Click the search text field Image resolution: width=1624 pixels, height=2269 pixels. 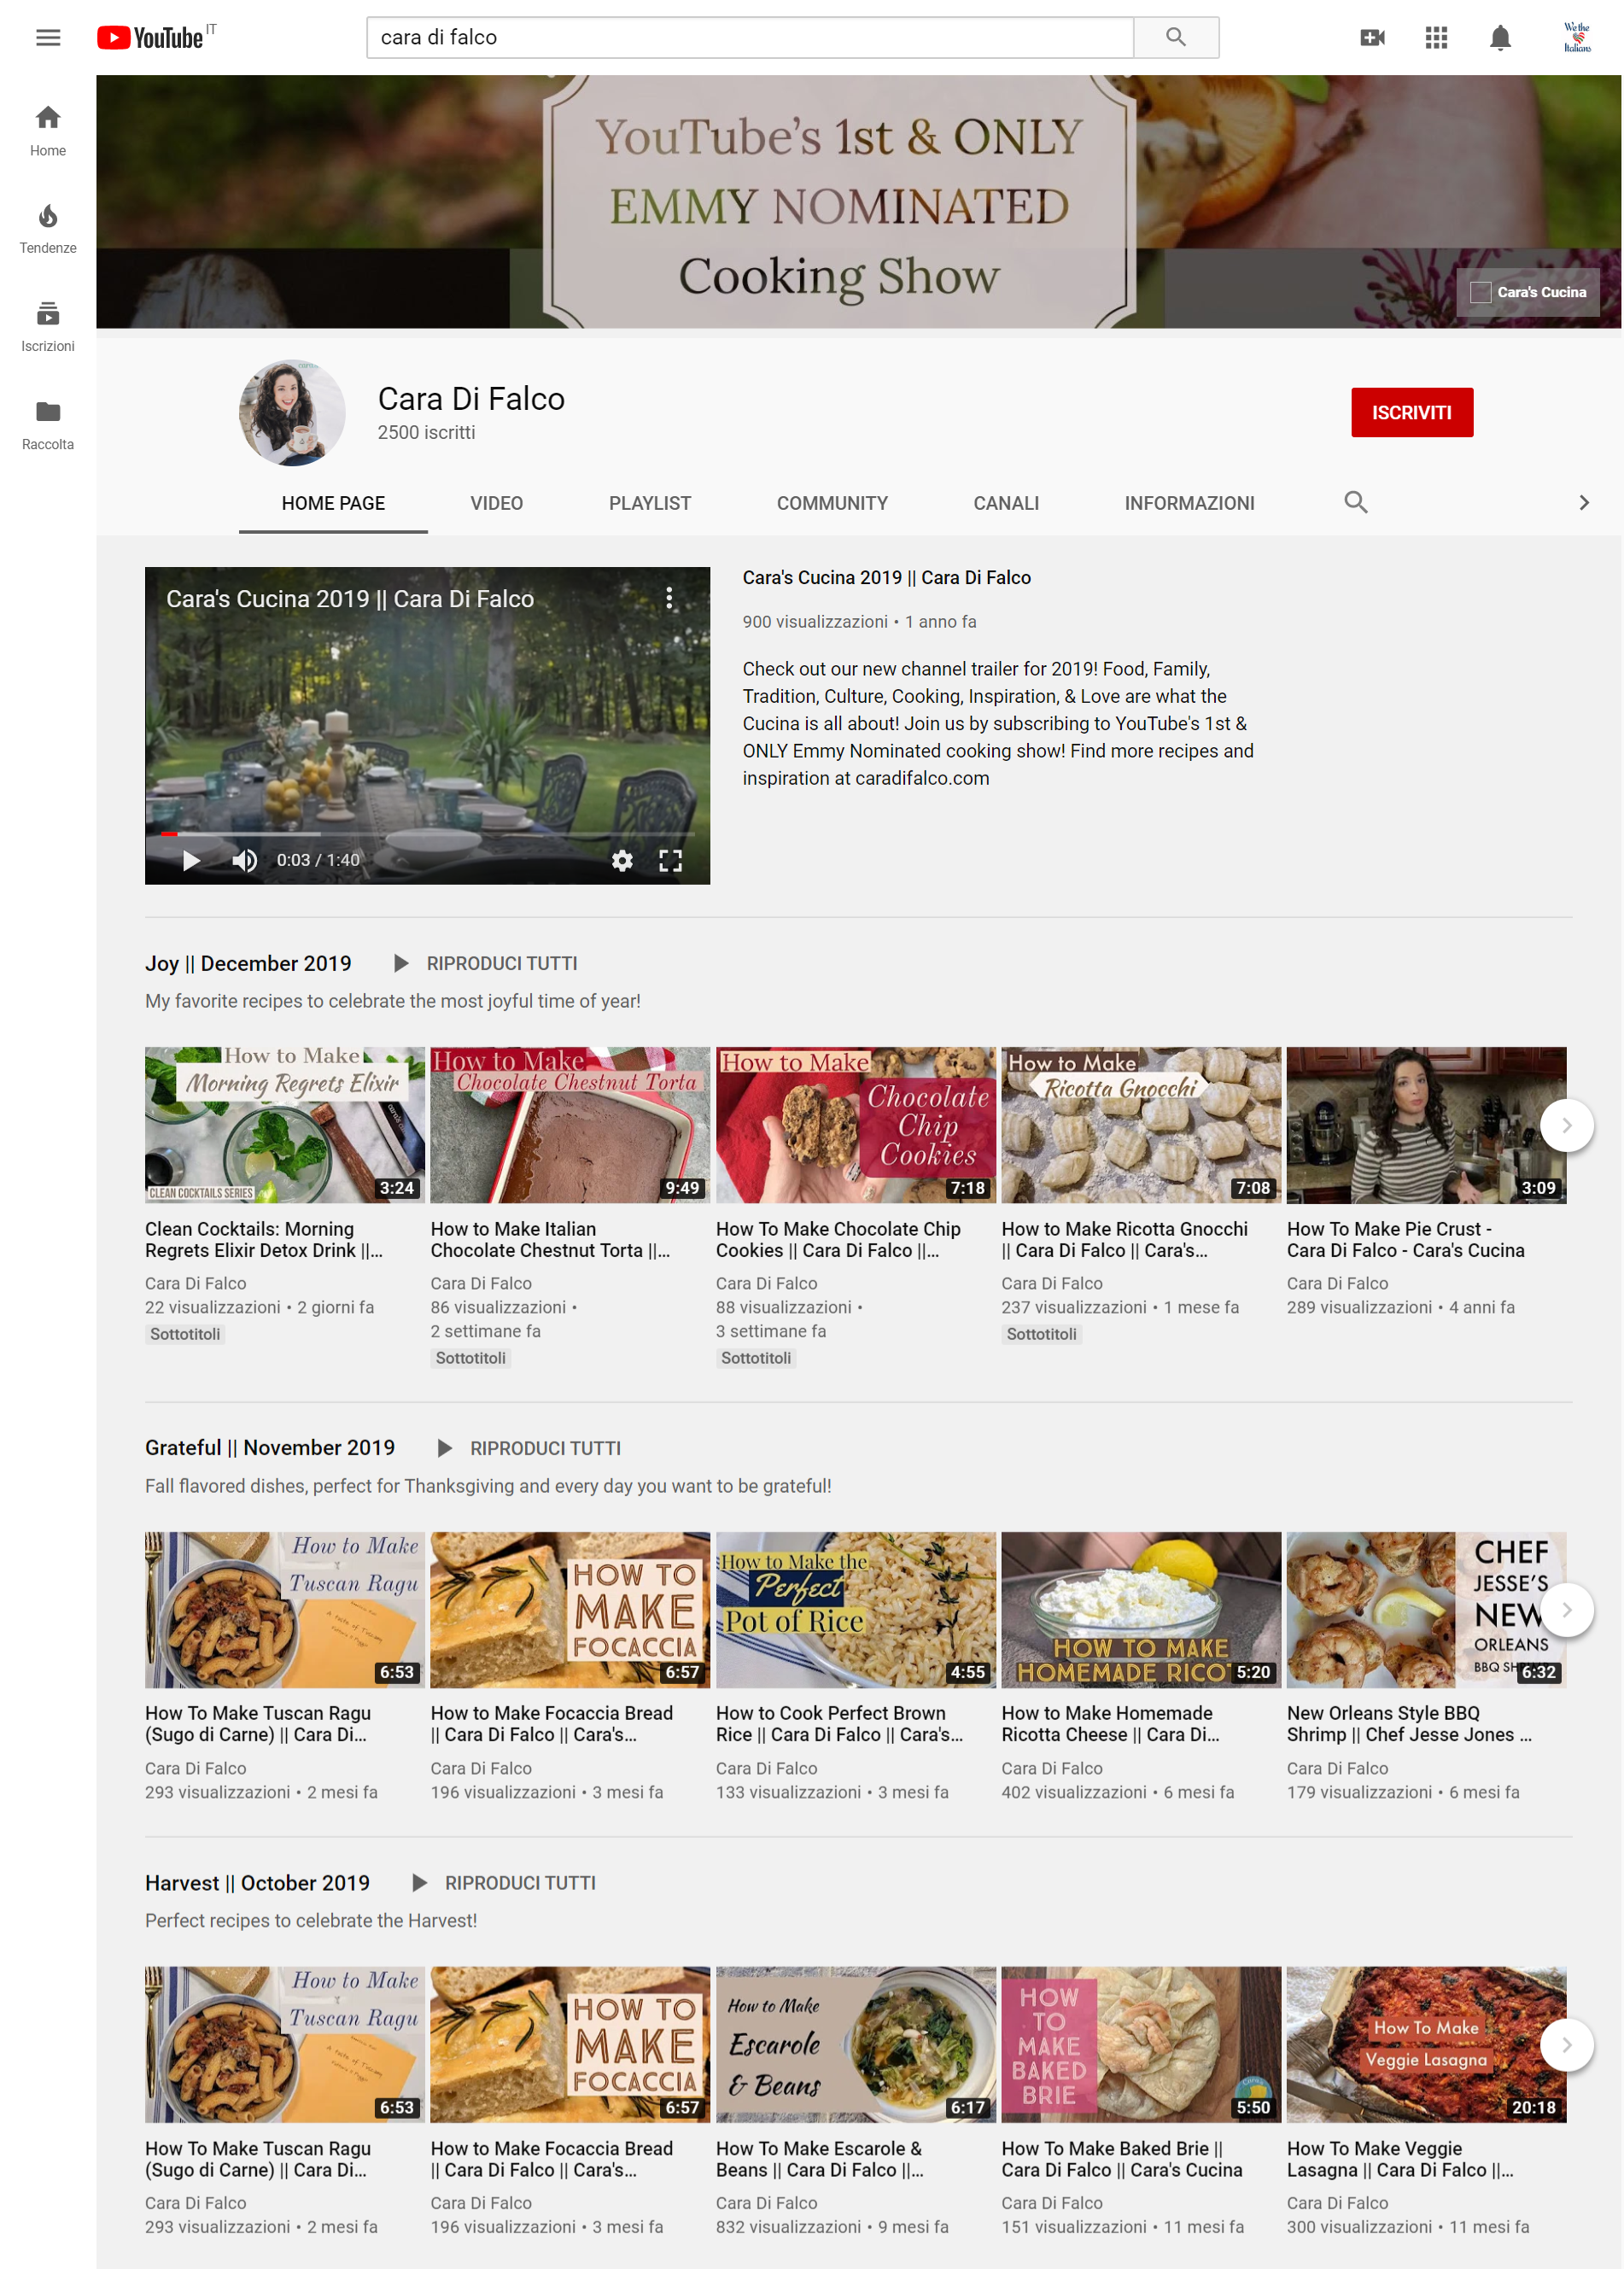(x=750, y=37)
